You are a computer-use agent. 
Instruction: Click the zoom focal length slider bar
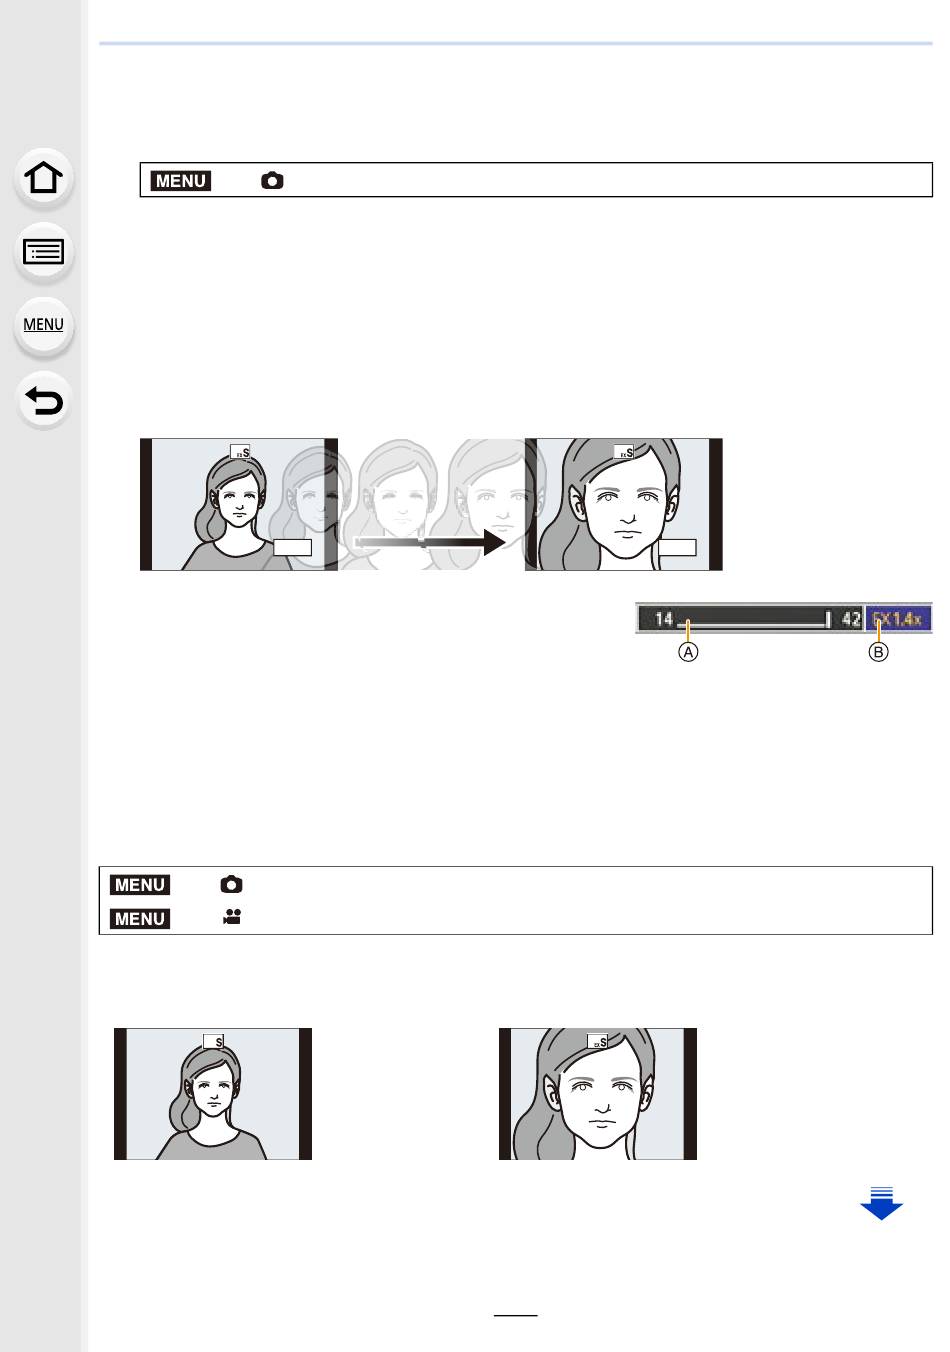[751, 619]
